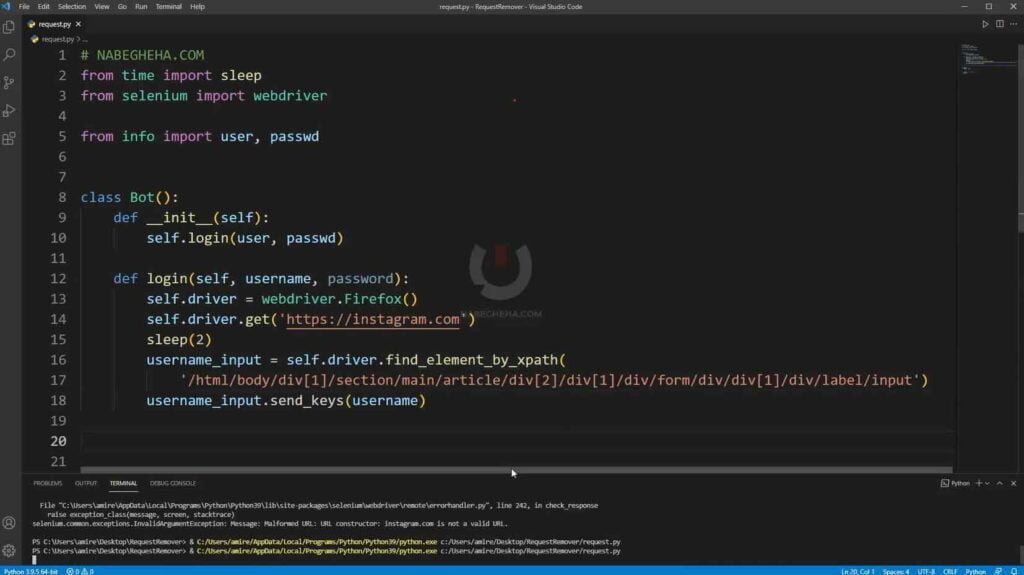Open the terminal launch profile dropdown arrow
1024x575 pixels.
[987, 483]
